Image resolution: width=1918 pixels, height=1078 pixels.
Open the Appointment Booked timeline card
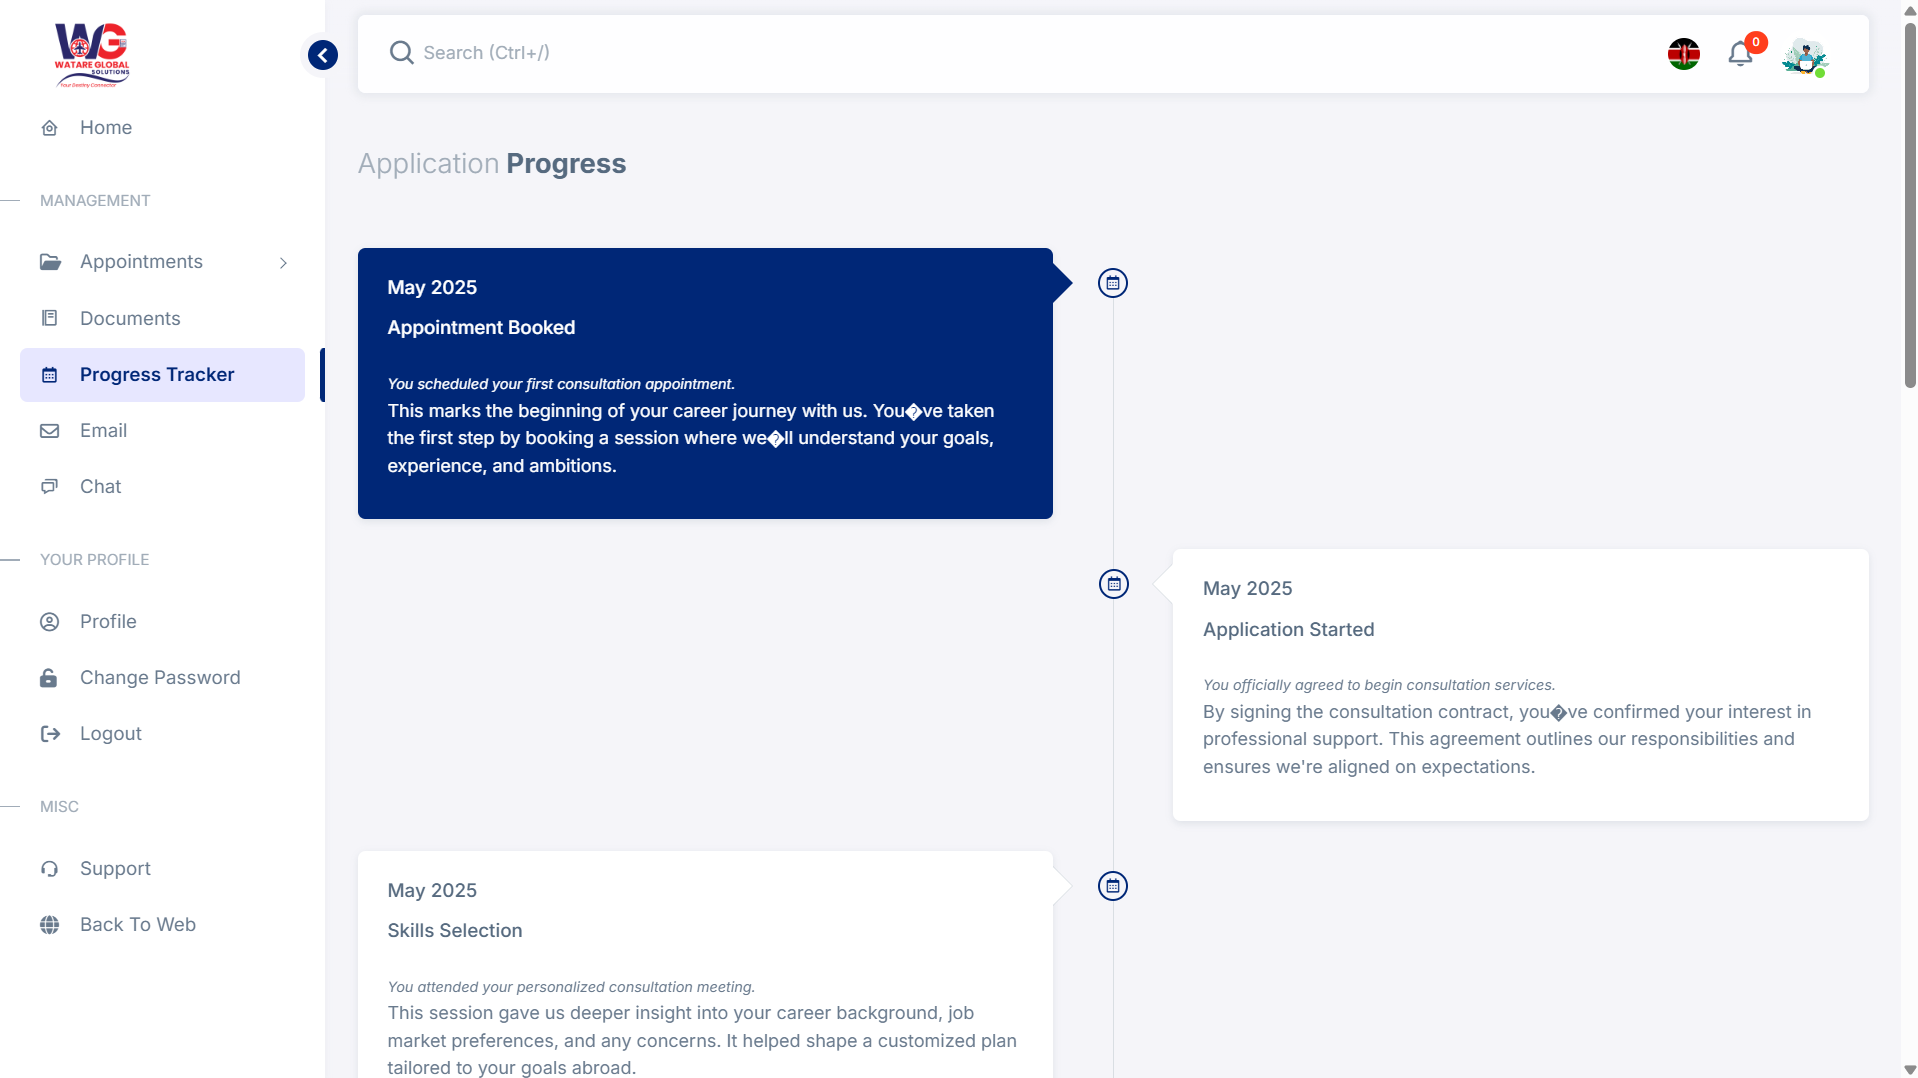pos(704,383)
